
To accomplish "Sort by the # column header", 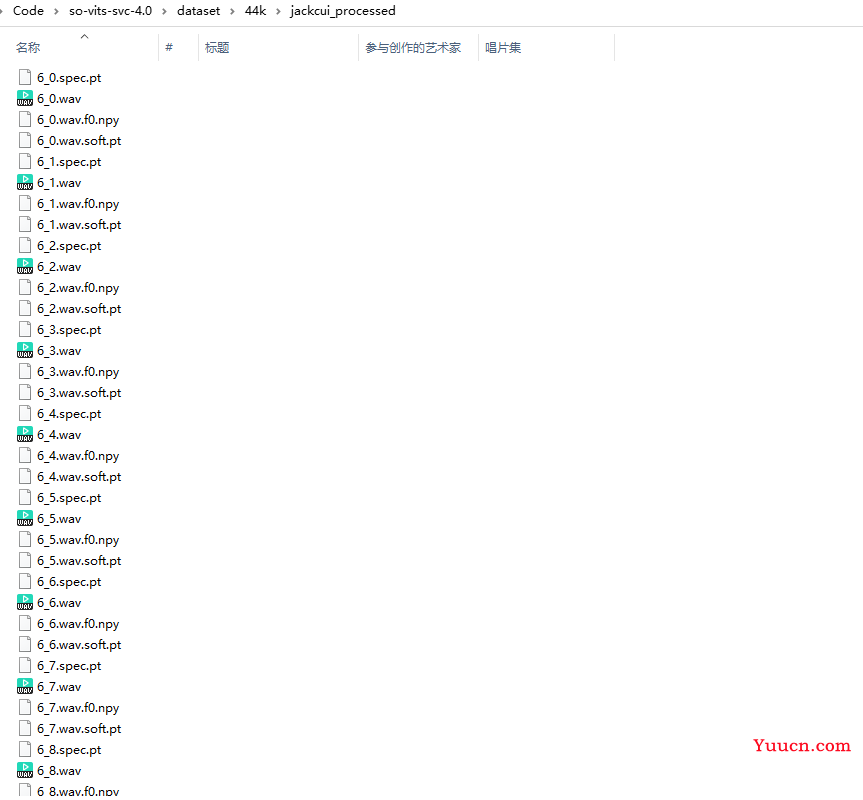I will pos(169,48).
